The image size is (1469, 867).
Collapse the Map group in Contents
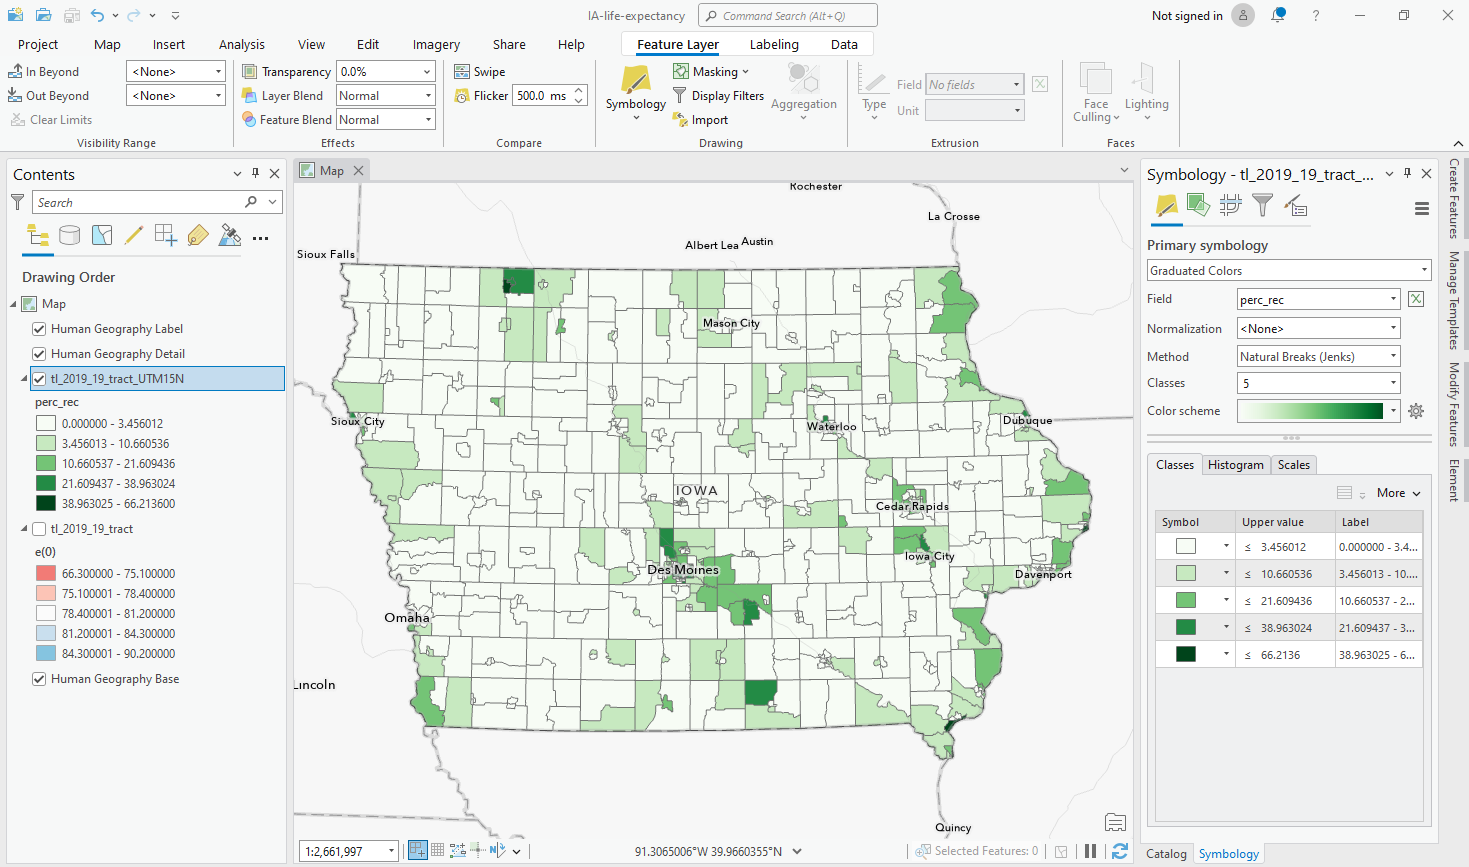14,304
